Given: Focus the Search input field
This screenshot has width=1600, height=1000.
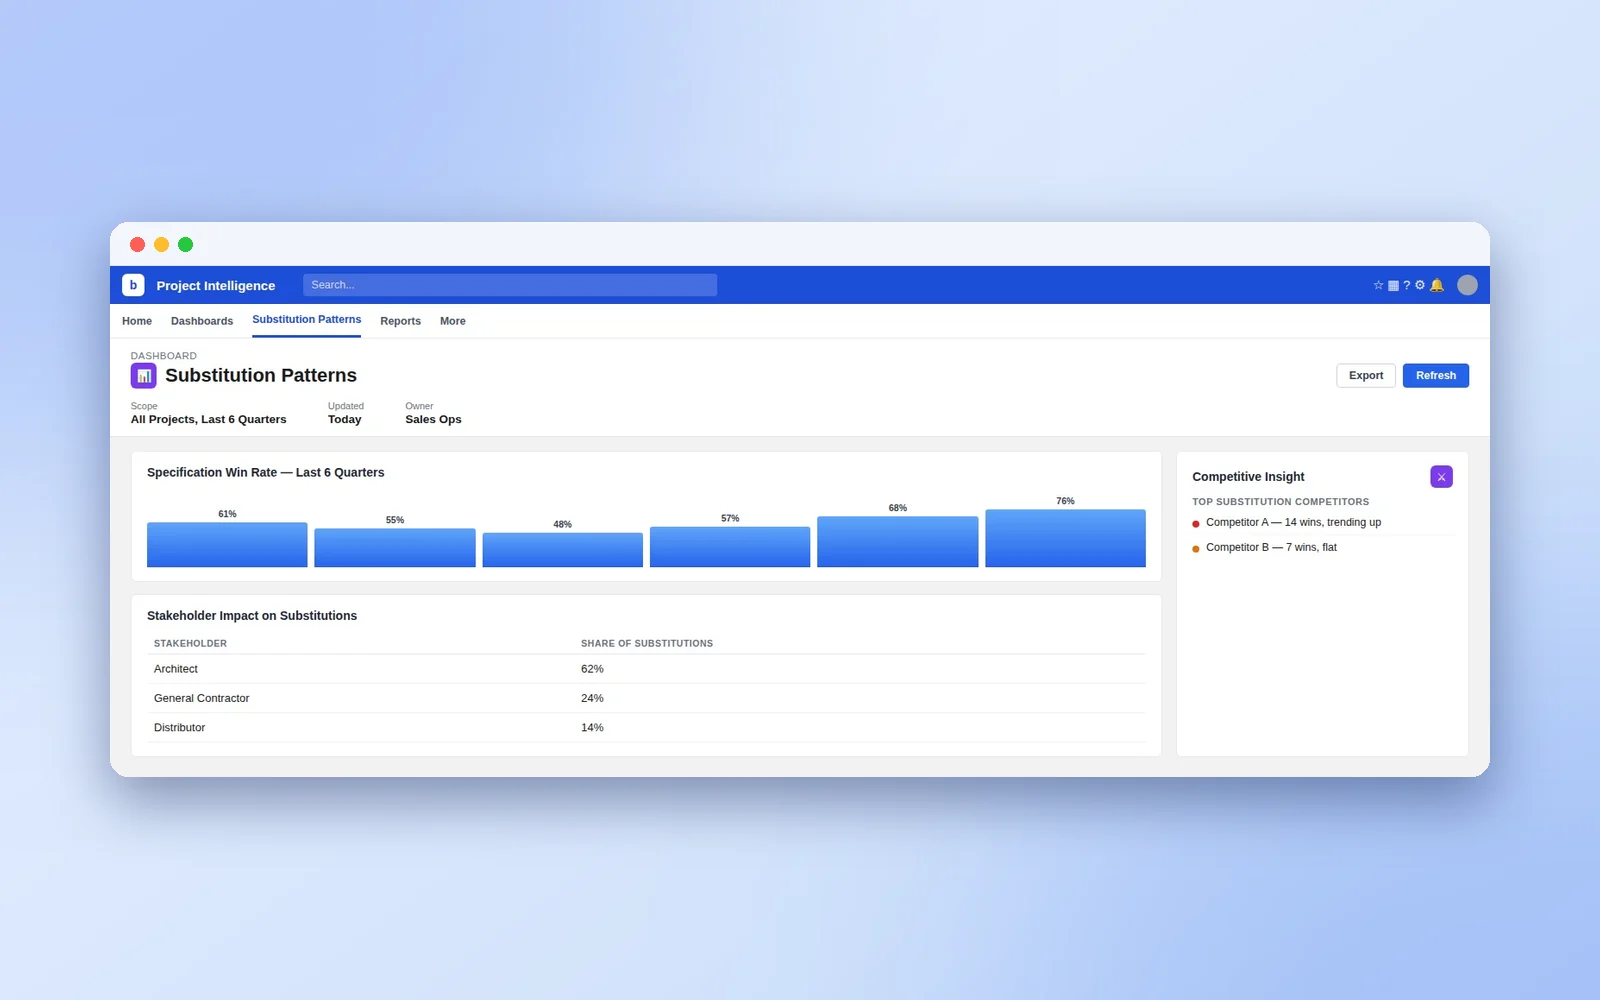Looking at the screenshot, I should coord(510,285).
